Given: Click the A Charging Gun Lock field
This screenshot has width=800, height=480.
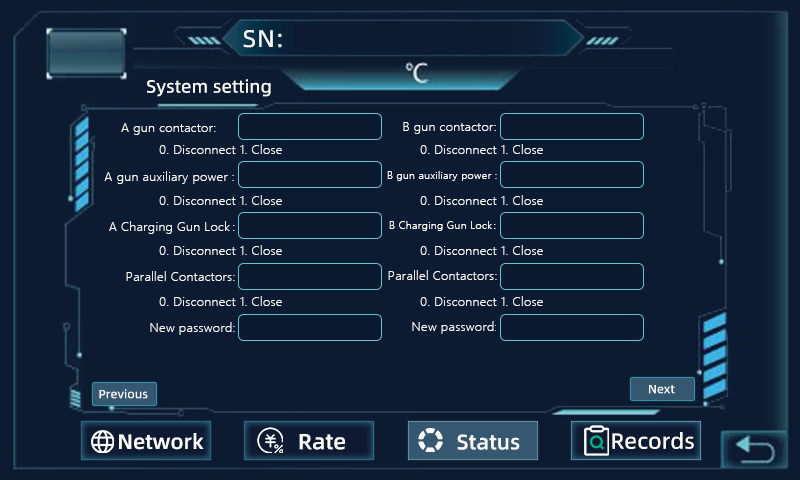Looking at the screenshot, I should coord(310,226).
